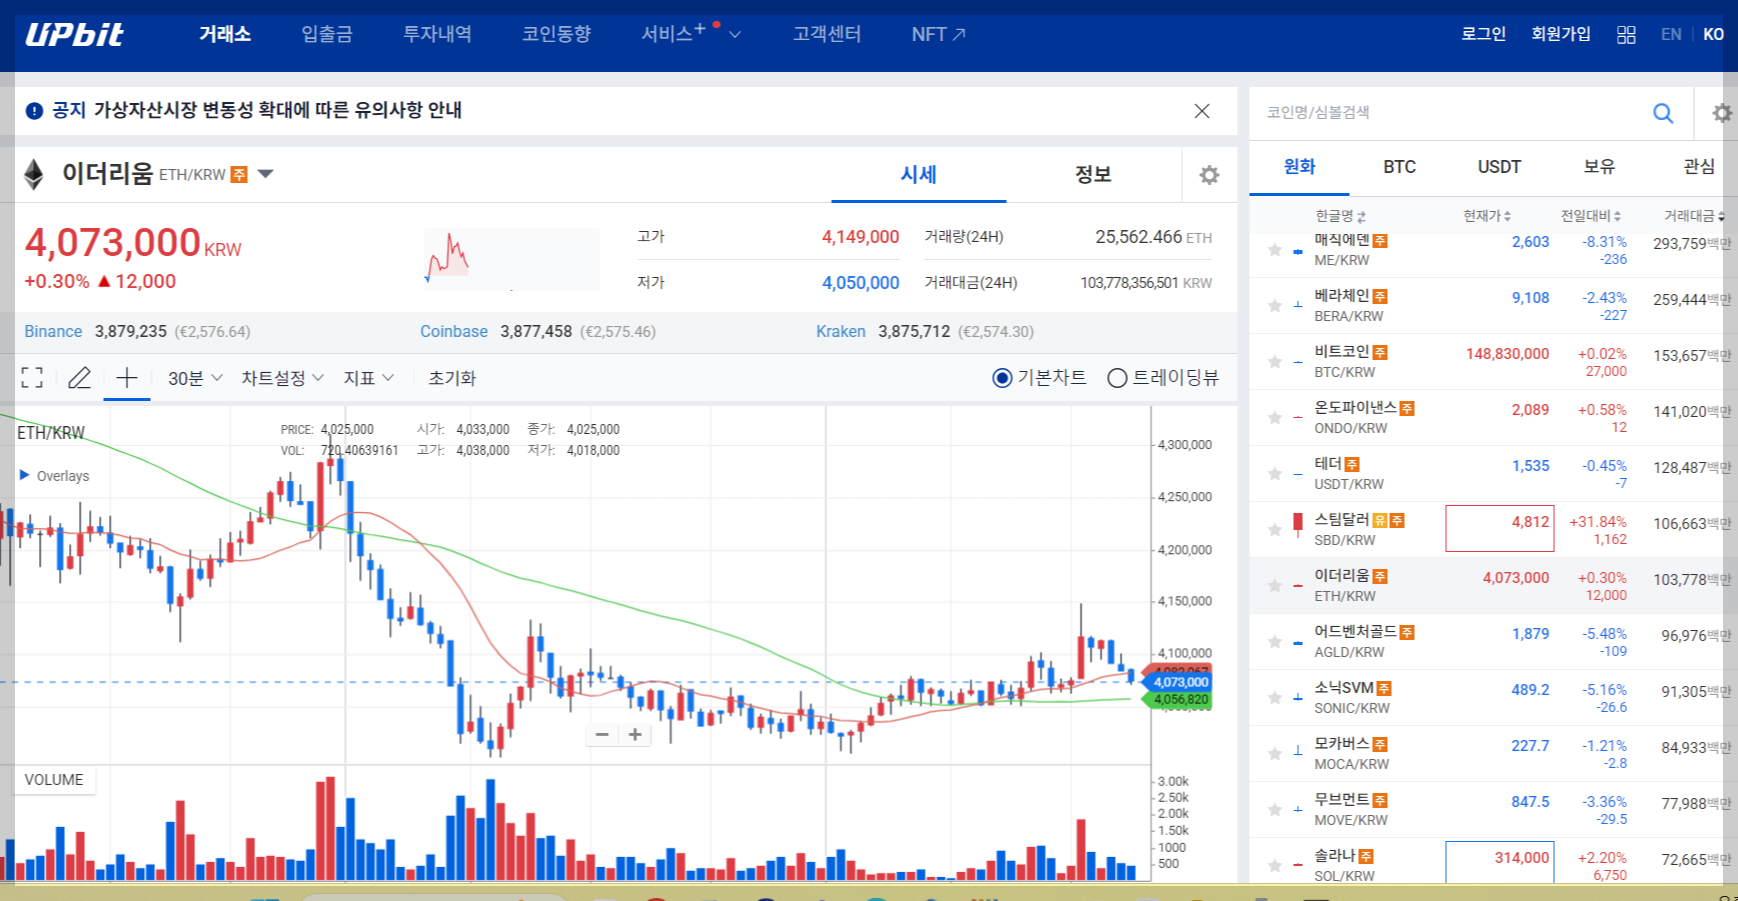Favorite star for 이더리움 ETH/KRW row
This screenshot has height=901, width=1738.
(x=1274, y=586)
